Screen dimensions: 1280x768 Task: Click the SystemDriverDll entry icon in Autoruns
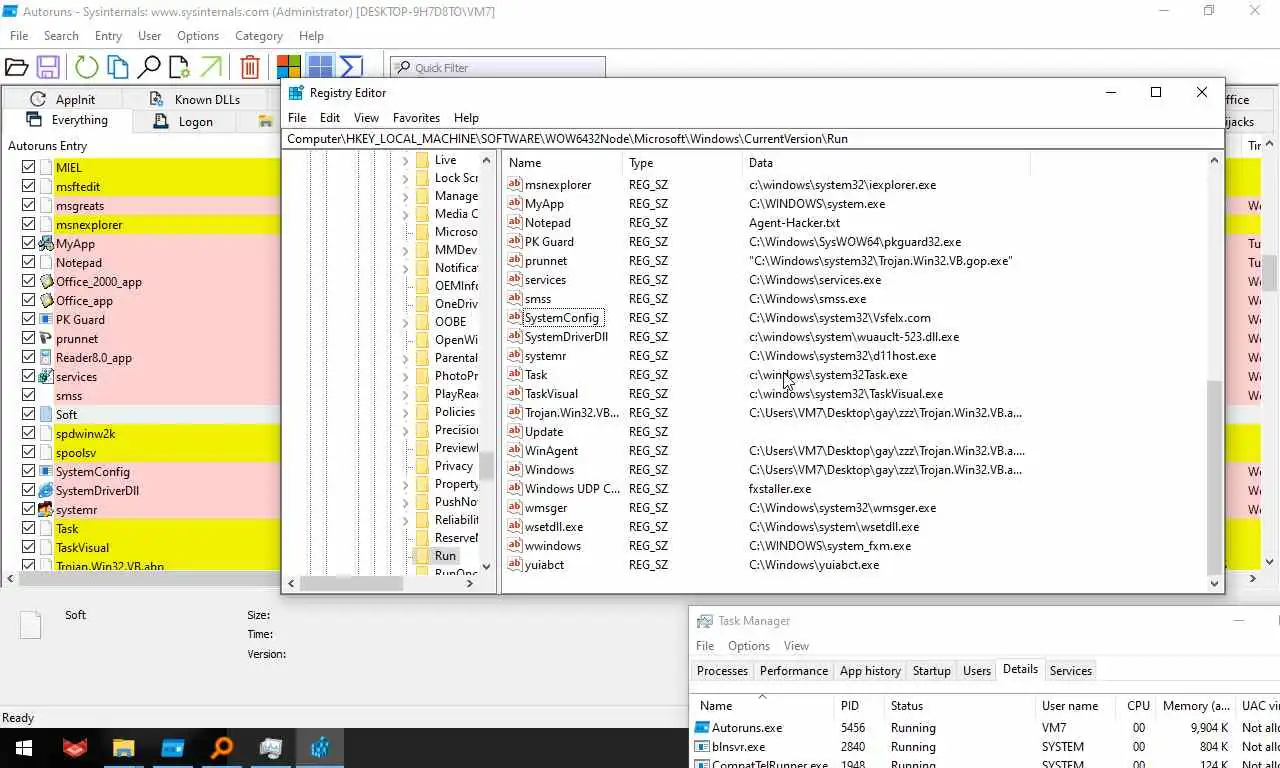click(46, 490)
